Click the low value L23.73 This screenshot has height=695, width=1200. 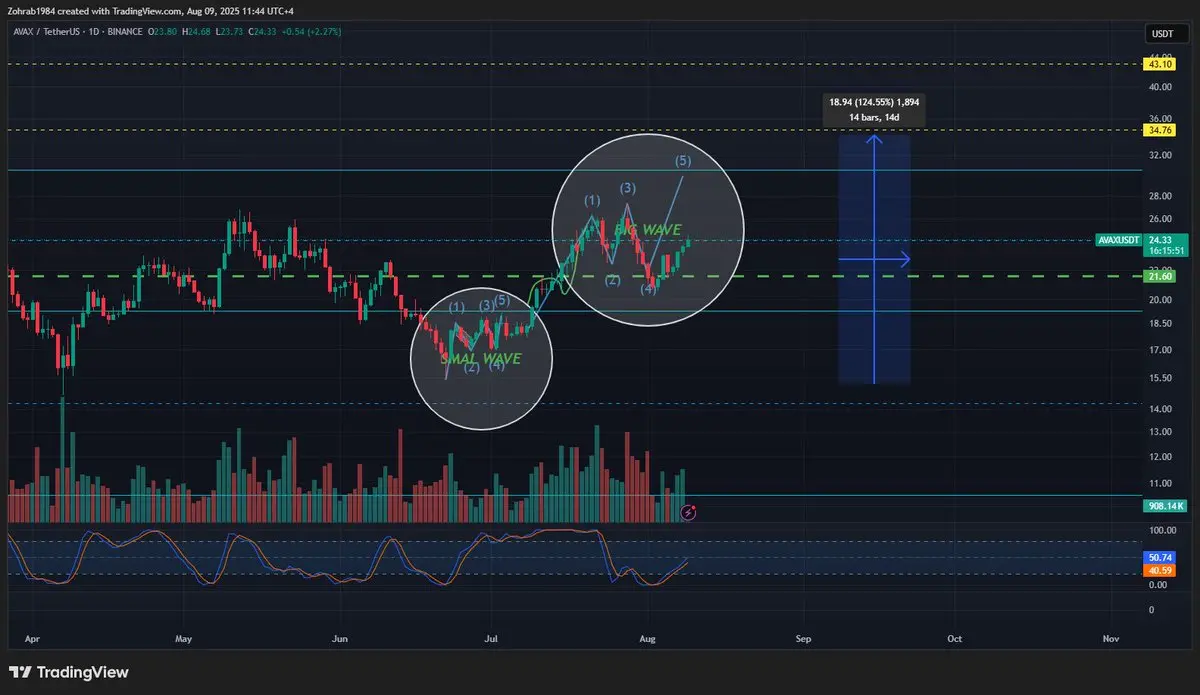tap(231, 31)
